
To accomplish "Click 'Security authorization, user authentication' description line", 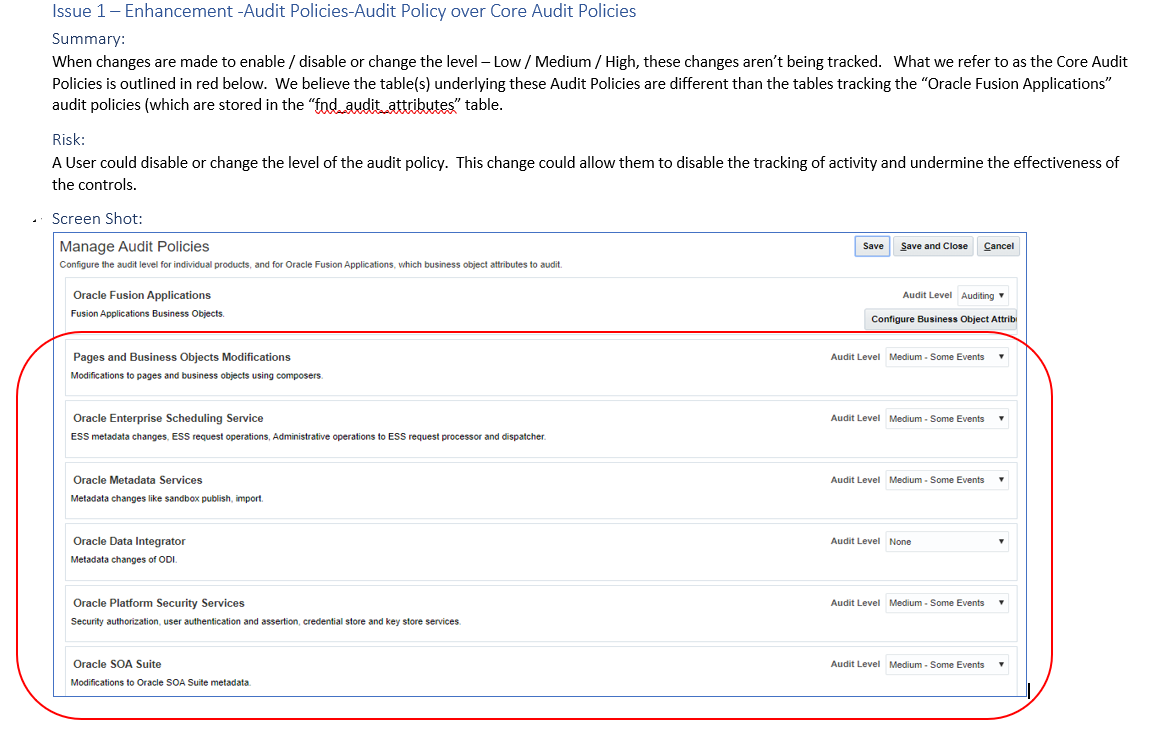I will click(x=265, y=622).
